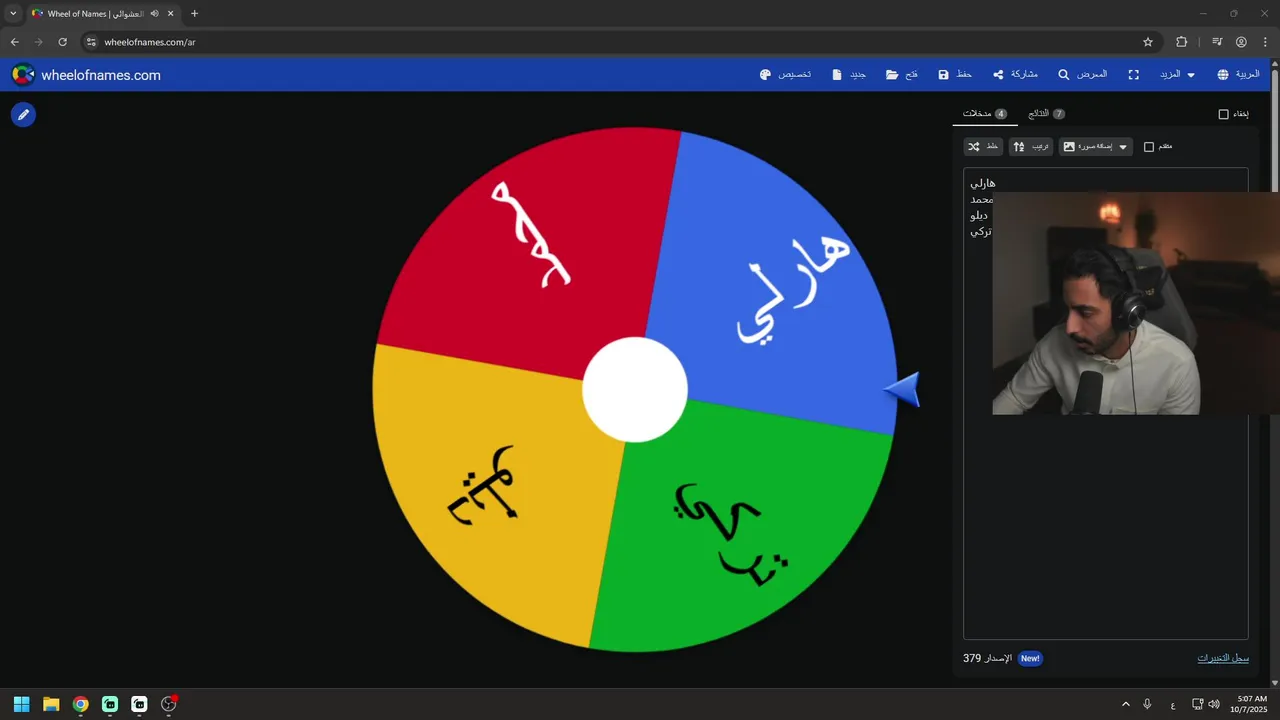Enter fullscreen mode icon

pos(1134,75)
